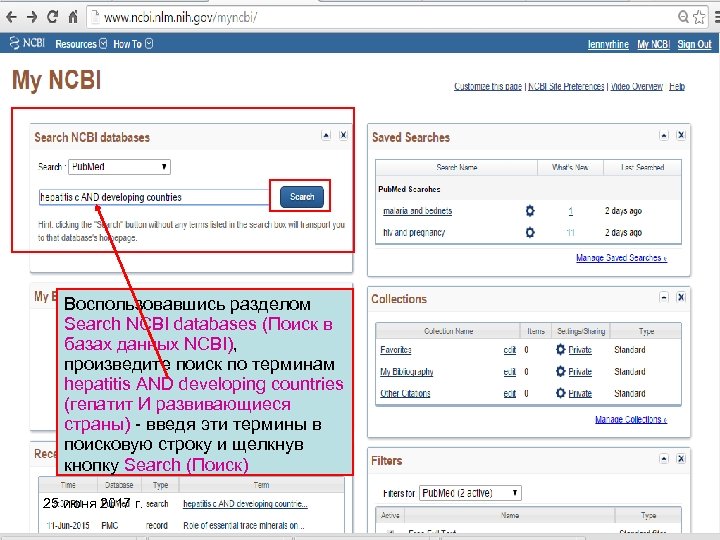
Task: Go forward using the browser forward arrow
Action: point(32,17)
